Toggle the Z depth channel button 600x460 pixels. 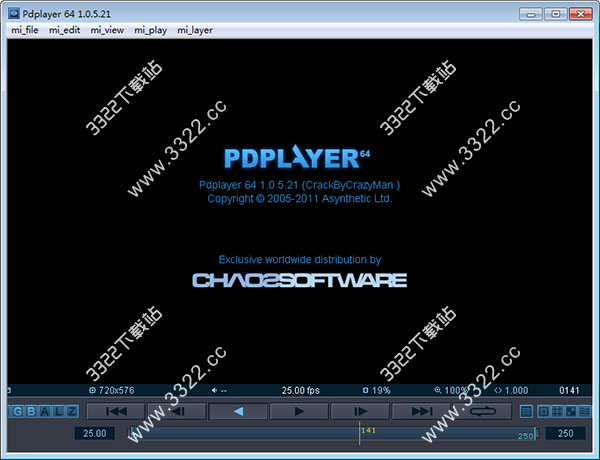pyautogui.click(x=72, y=411)
